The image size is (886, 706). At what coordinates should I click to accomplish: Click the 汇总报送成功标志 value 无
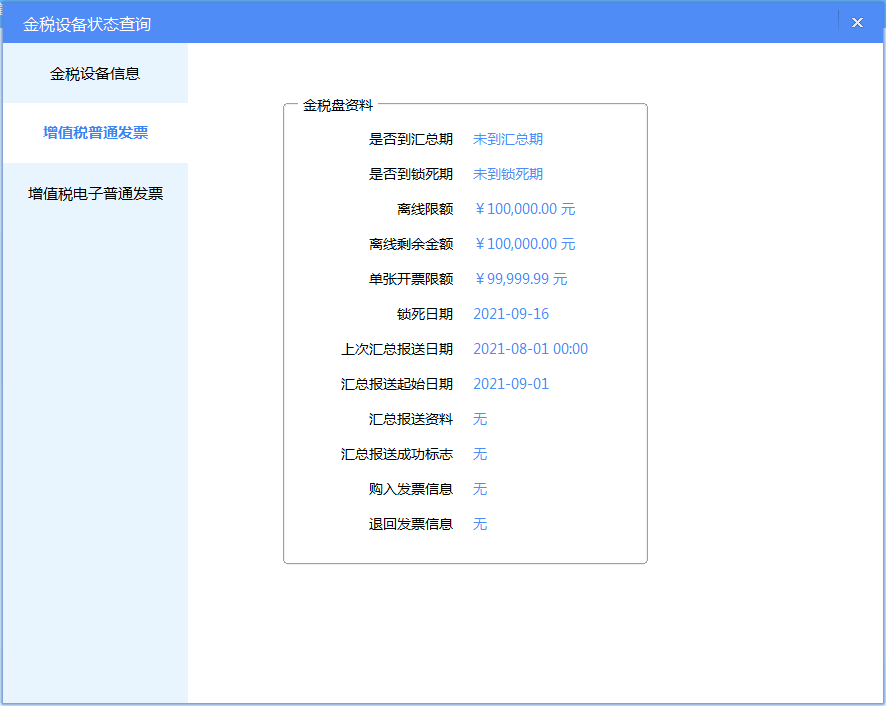pos(480,454)
